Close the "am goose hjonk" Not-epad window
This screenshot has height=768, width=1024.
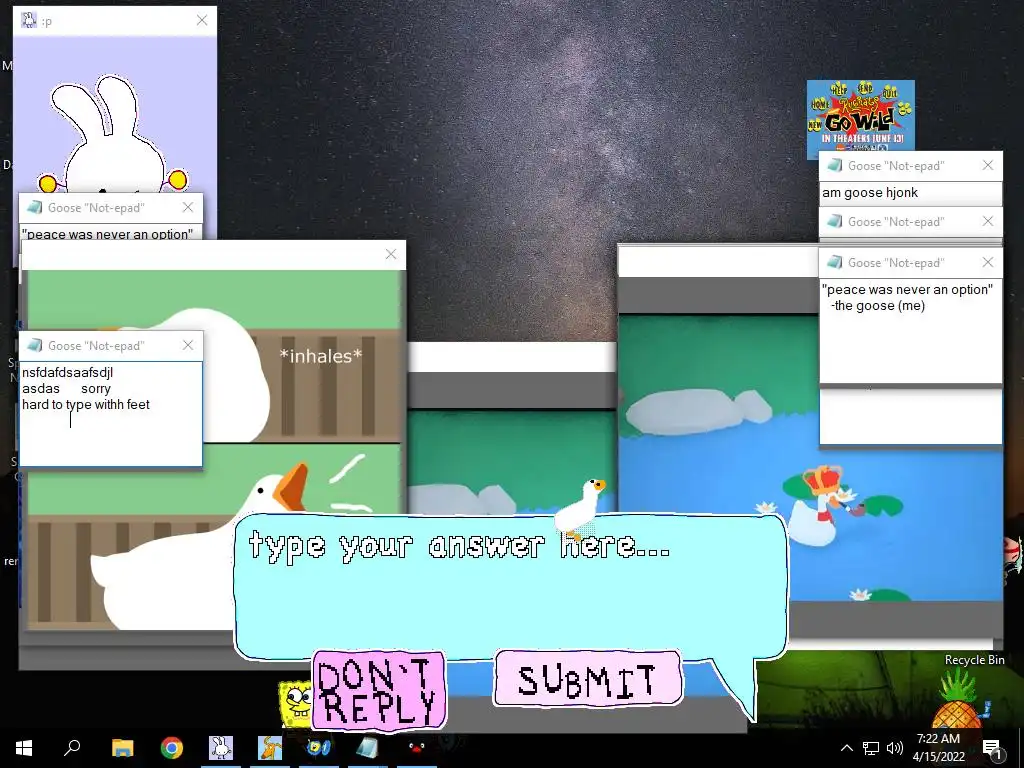[988, 165]
